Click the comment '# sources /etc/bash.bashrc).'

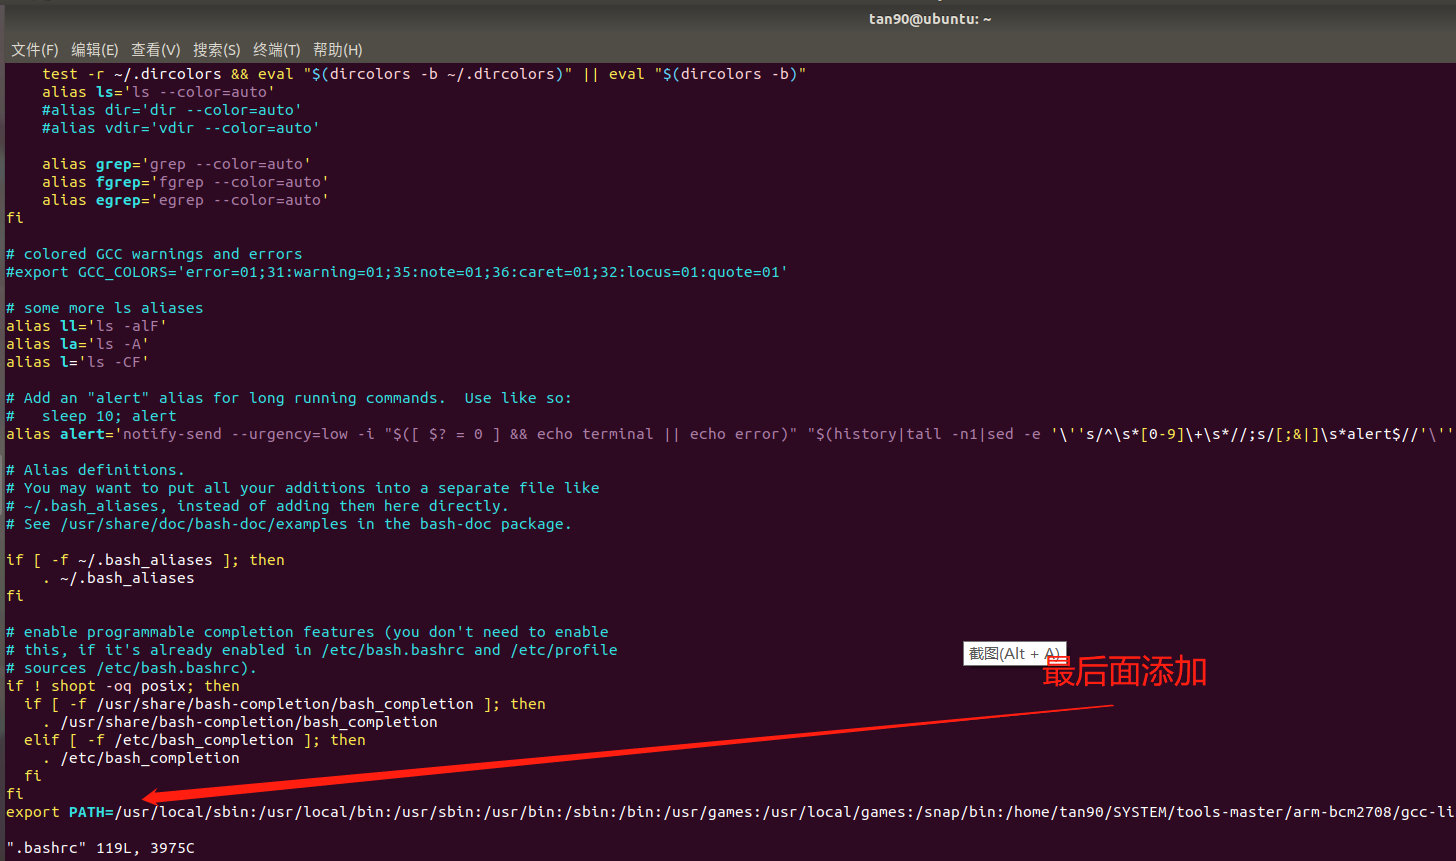(x=132, y=668)
